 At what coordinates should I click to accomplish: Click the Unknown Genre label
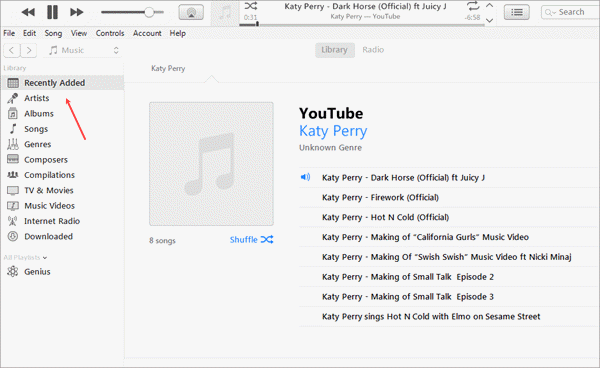tap(330, 148)
